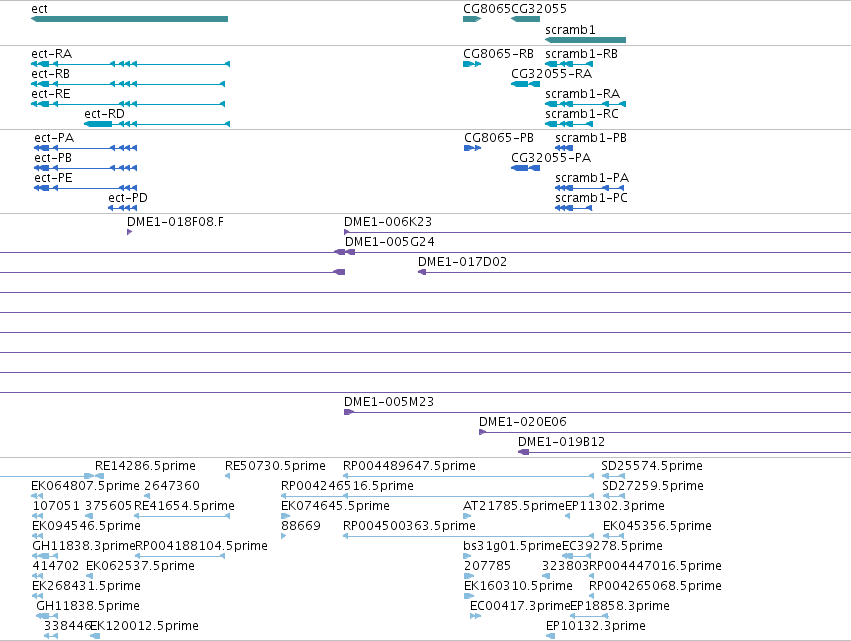Viewport: 851px width, 641px height.
Task: Select the CG8065-PB protein label
Action: (499, 138)
